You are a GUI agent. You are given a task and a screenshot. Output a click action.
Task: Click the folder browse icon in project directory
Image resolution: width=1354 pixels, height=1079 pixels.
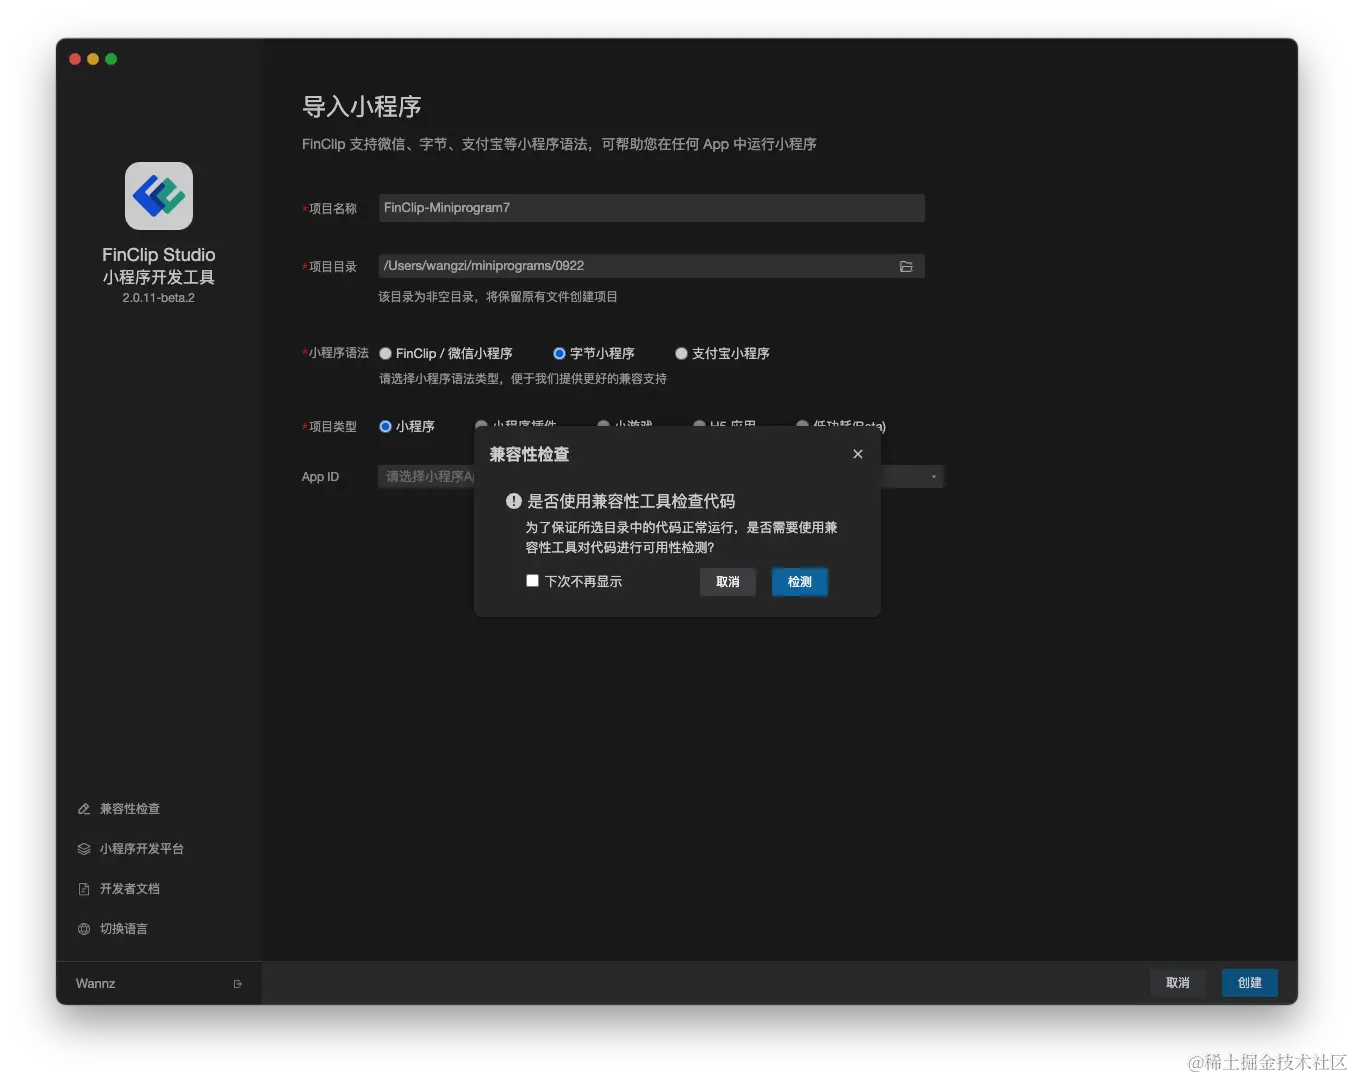point(906,266)
